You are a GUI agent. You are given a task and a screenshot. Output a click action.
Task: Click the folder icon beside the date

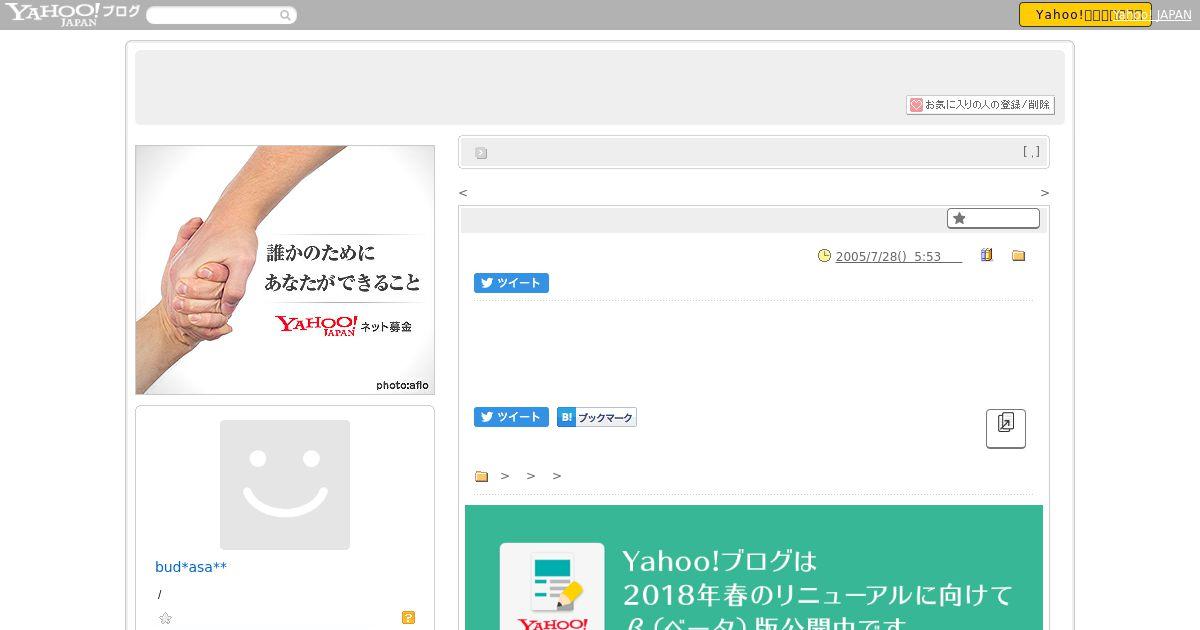[1018, 256]
